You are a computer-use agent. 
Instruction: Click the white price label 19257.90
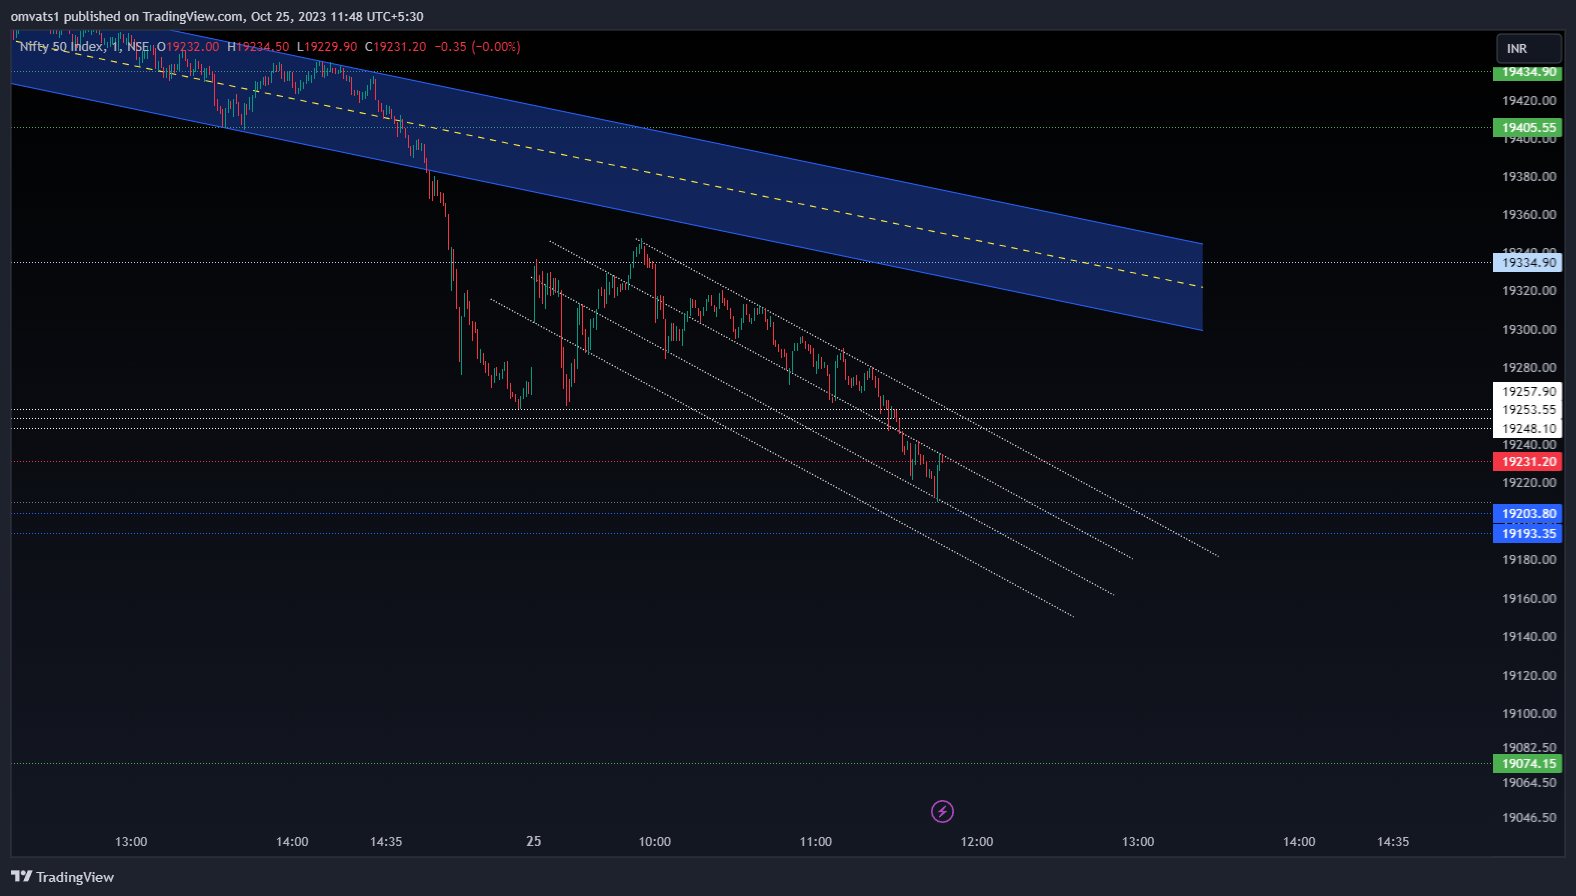tap(1528, 392)
